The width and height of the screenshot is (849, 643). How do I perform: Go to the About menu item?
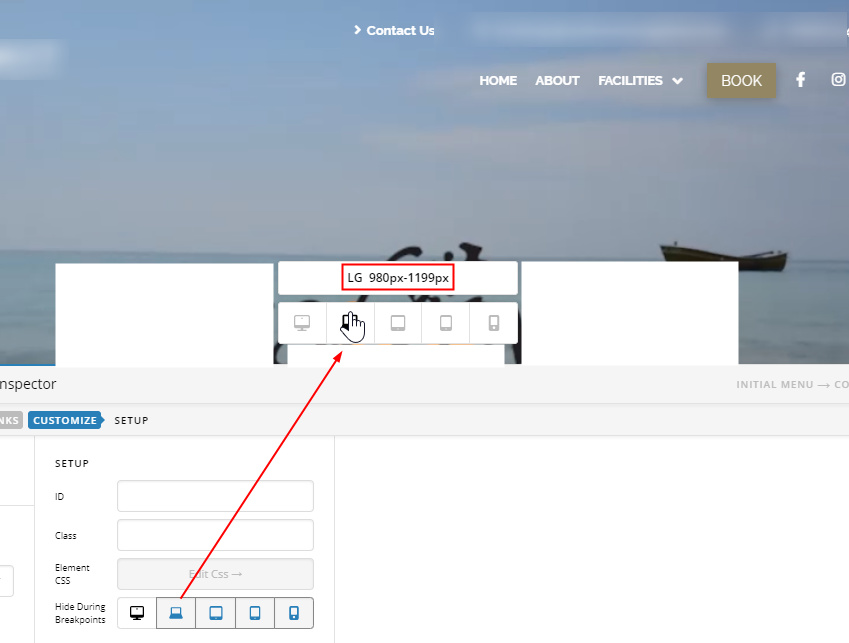[557, 81]
